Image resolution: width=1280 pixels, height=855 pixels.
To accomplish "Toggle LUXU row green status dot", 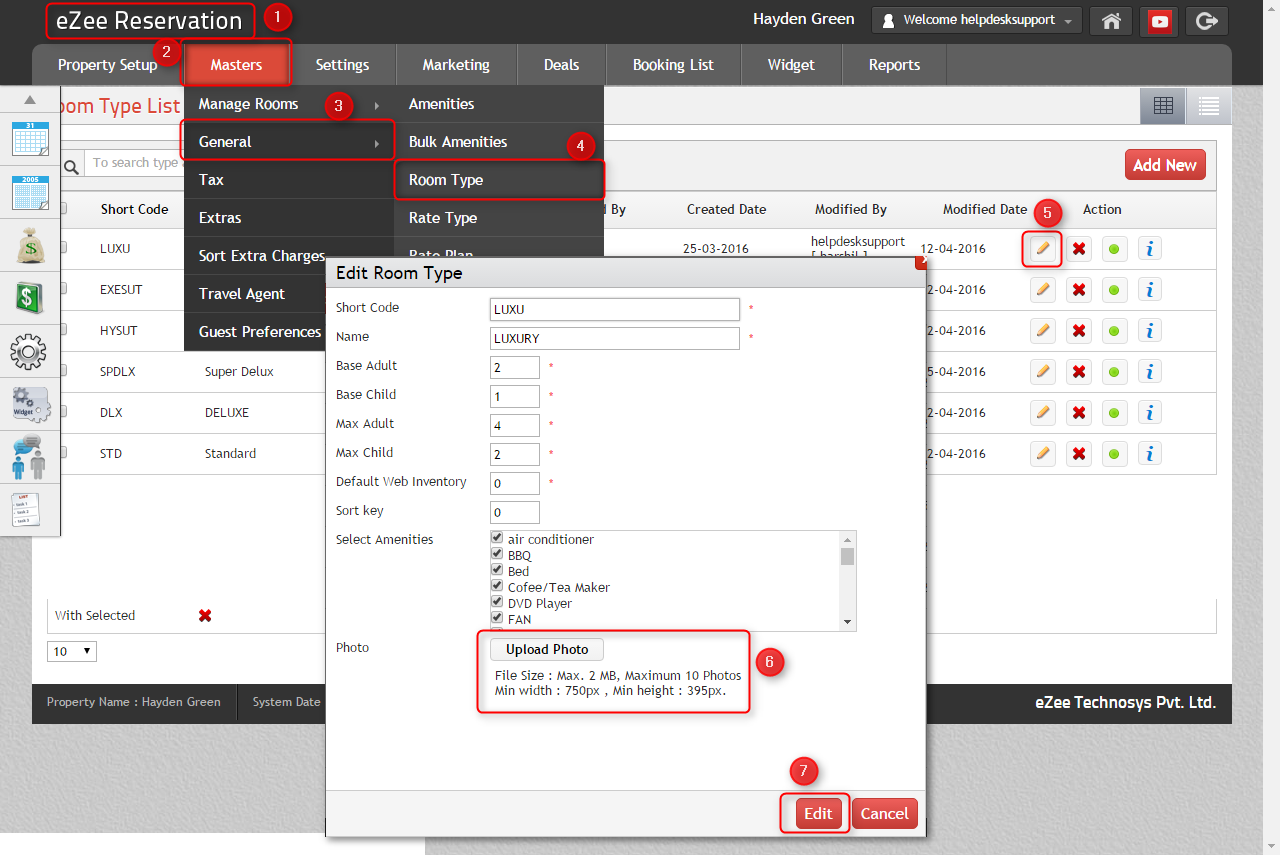I will (1114, 248).
